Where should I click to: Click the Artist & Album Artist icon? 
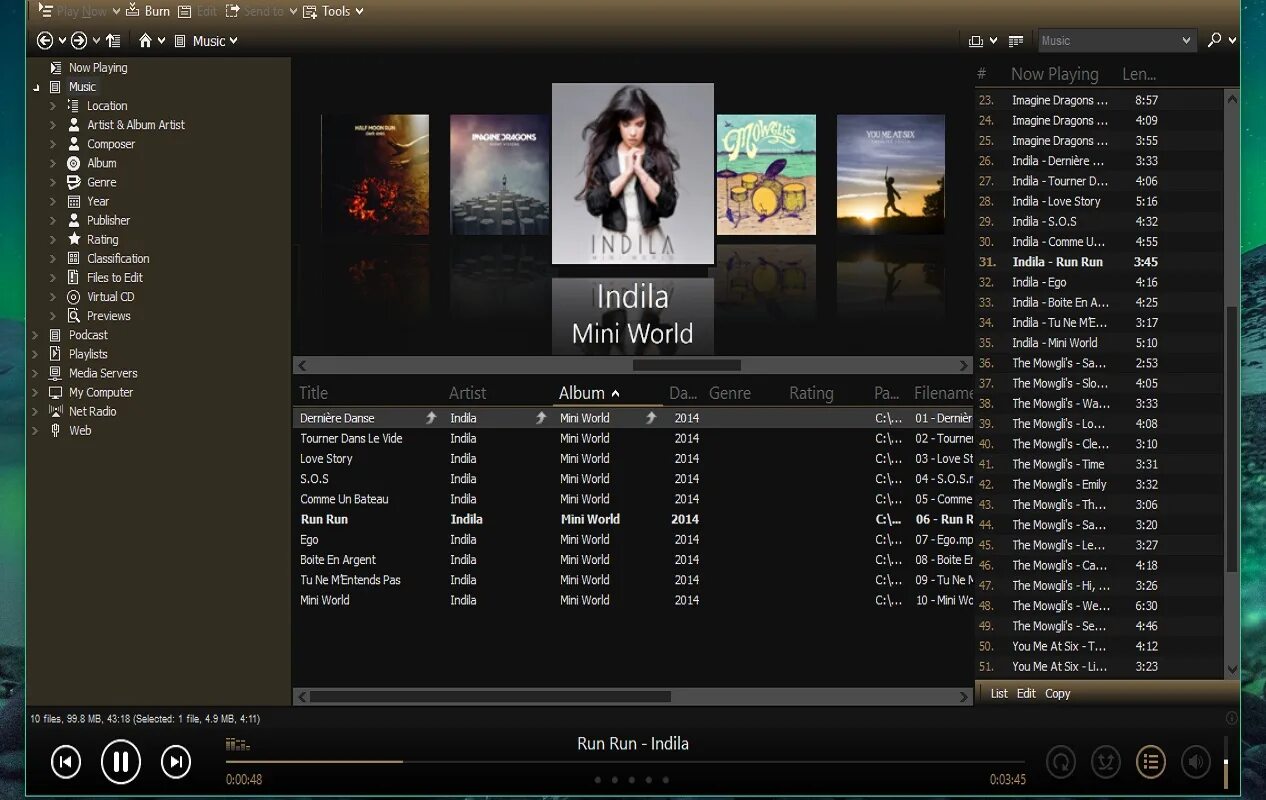[74, 125]
